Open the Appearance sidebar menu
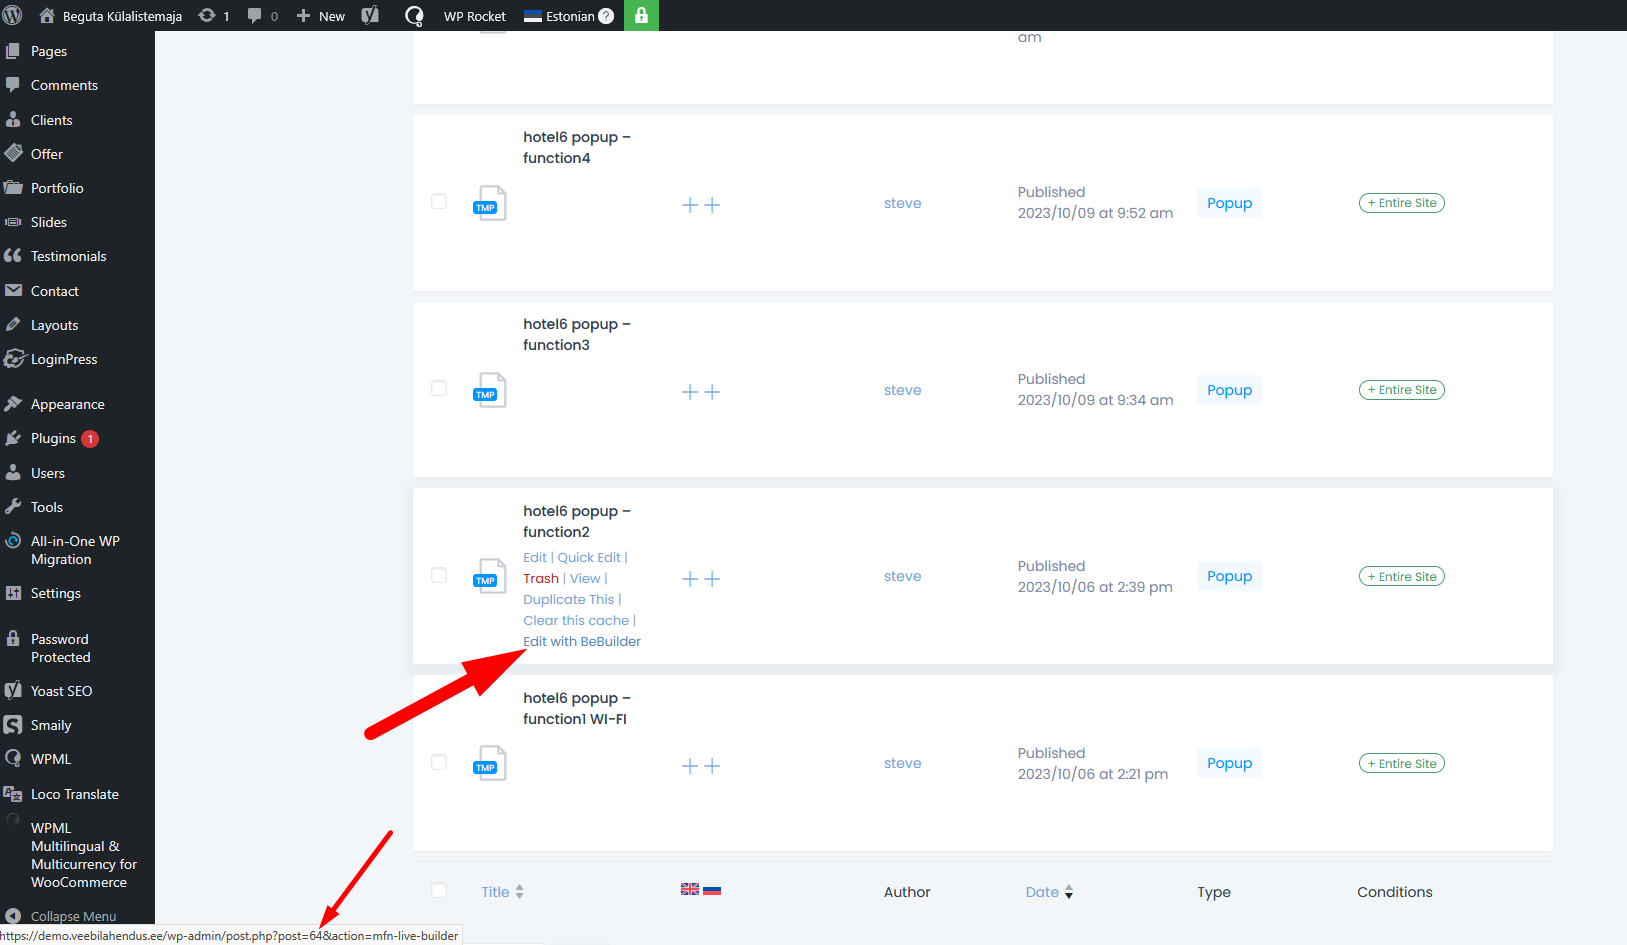Image resolution: width=1627 pixels, height=945 pixels. [x=67, y=404]
